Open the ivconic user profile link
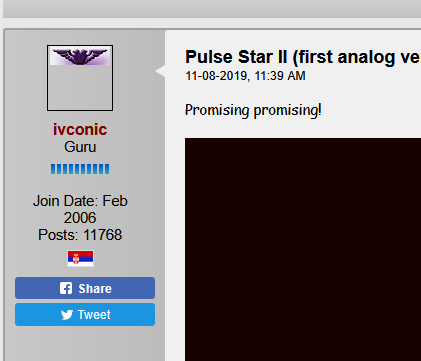421x361 pixels. click(x=80, y=129)
